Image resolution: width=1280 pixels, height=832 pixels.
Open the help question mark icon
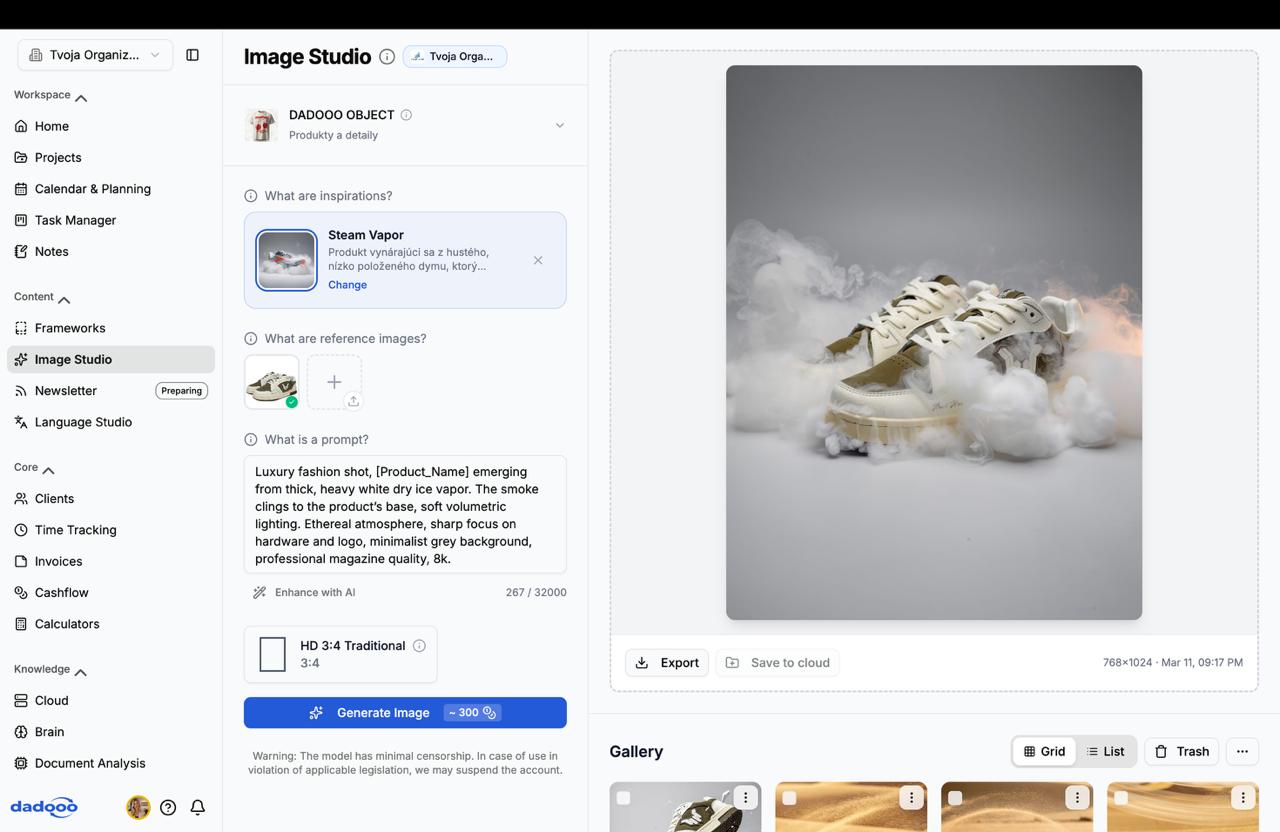coord(168,807)
